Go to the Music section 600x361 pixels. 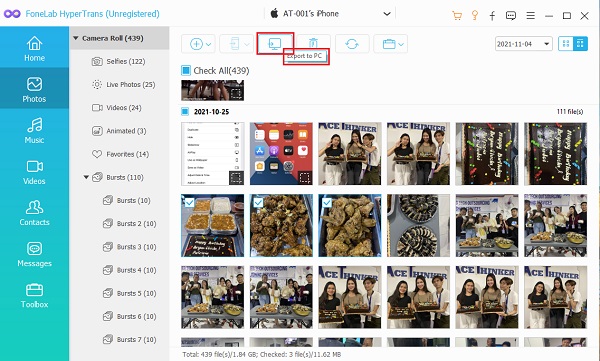[34, 130]
